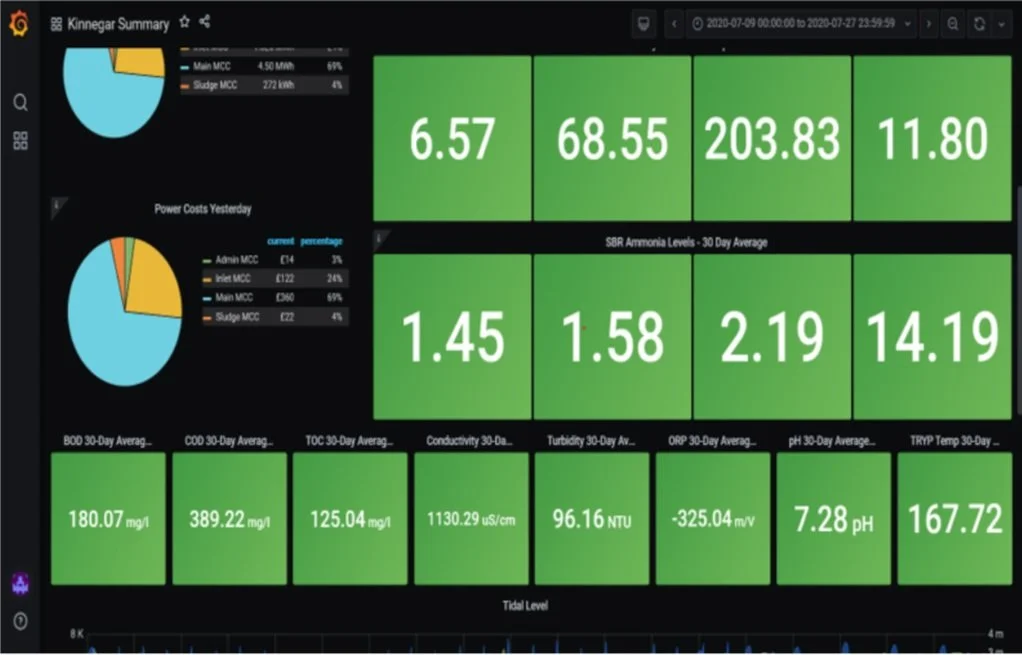The width and height of the screenshot is (1022, 655).
Task: Toggle Main MCC 4.50 MWh legend entry
Action: pyautogui.click(x=211, y=66)
